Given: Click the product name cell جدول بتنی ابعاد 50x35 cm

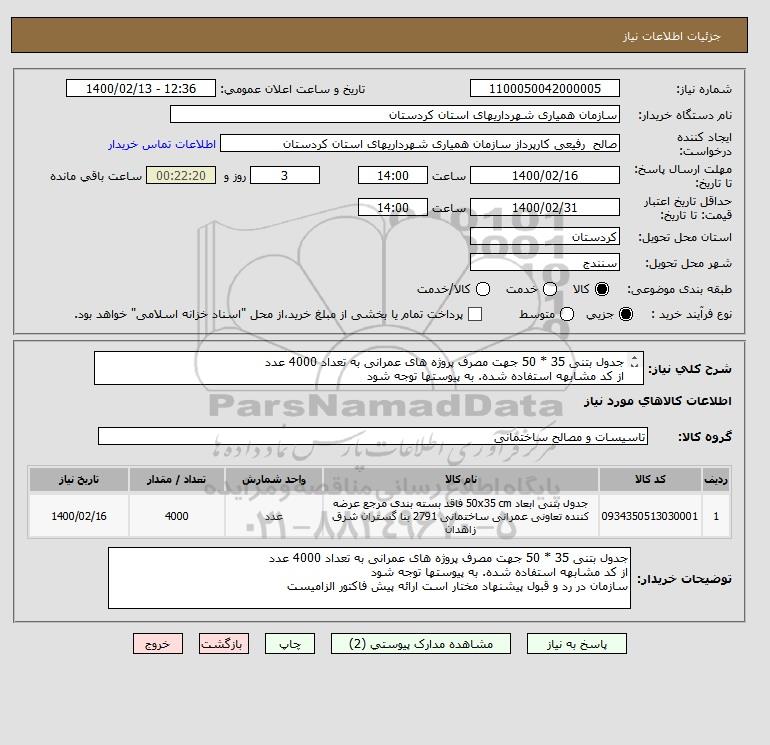Looking at the screenshot, I should click(461, 516).
